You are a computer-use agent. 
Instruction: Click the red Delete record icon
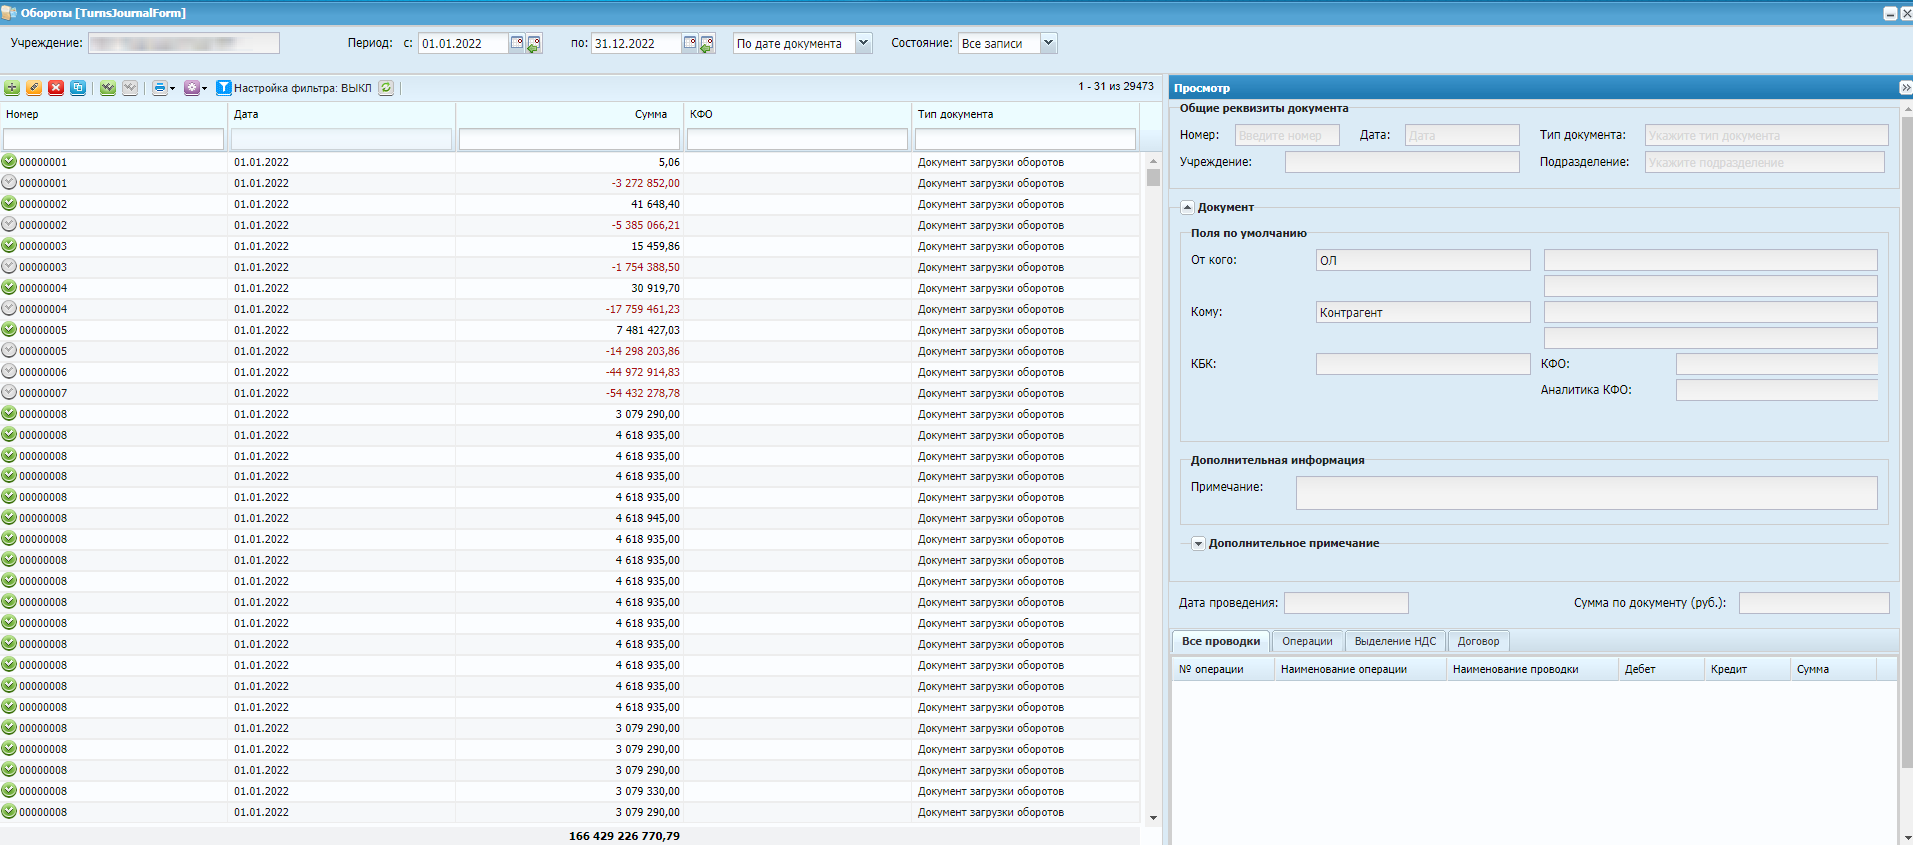pyautogui.click(x=56, y=88)
